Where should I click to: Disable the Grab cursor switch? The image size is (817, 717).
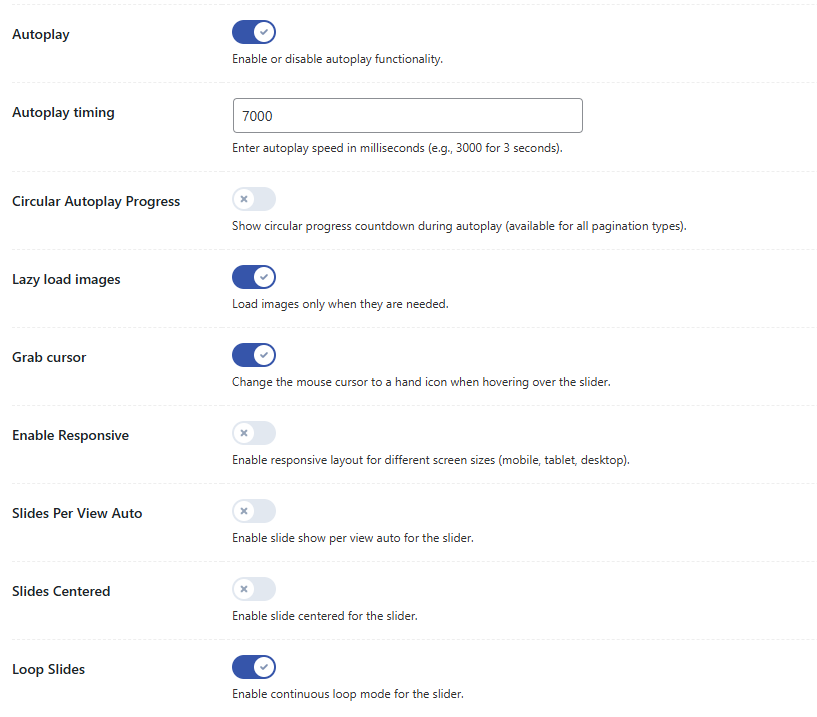click(253, 355)
